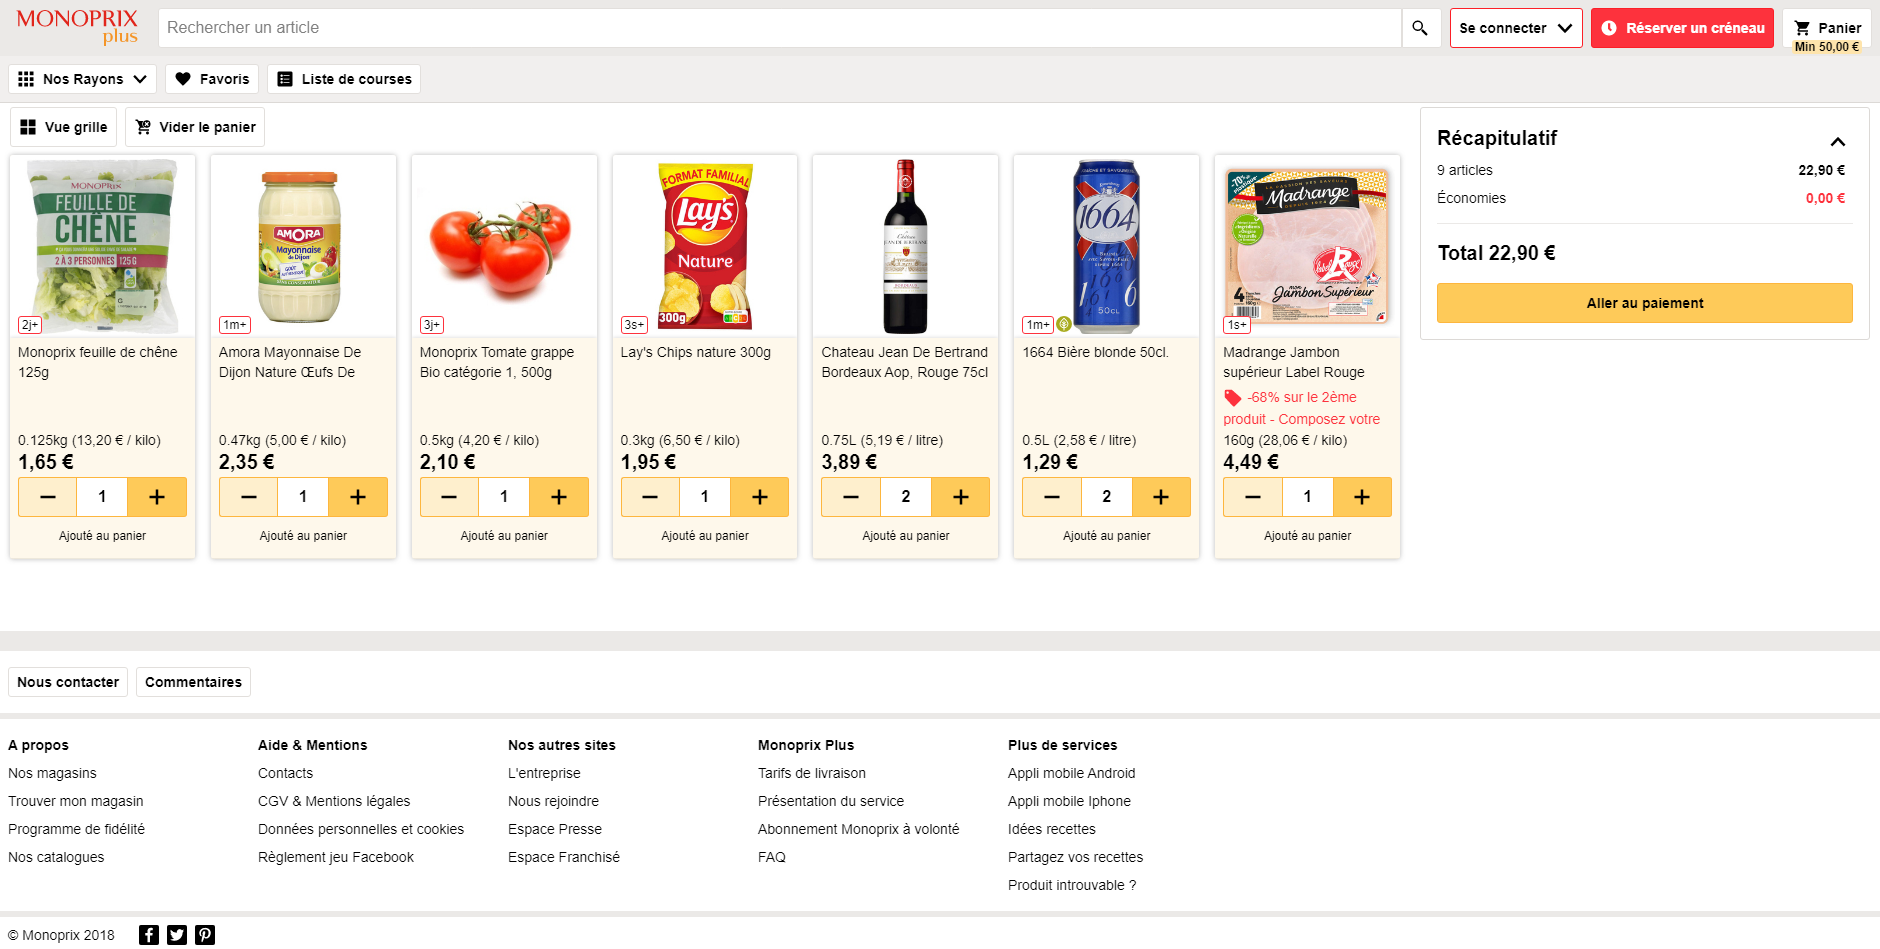The width and height of the screenshot is (1880, 949).
Task: Open Favoris heart button
Action: click(x=212, y=79)
